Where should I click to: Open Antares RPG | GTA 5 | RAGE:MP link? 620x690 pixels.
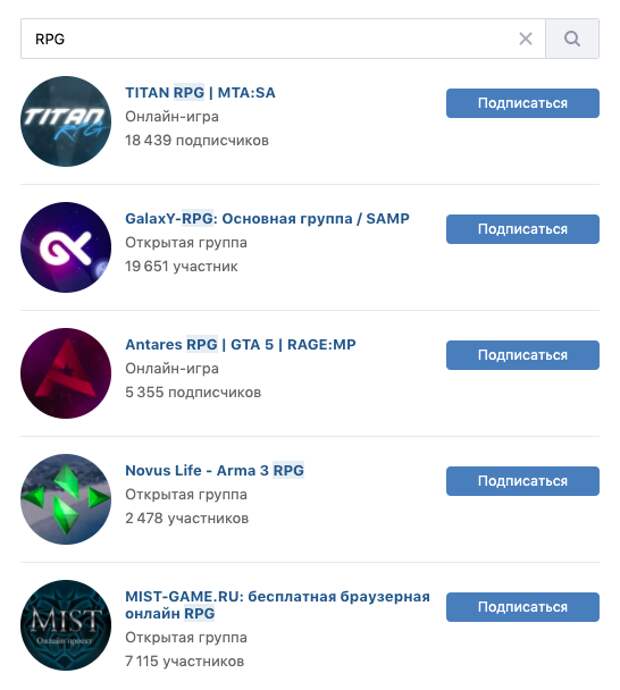click(x=240, y=345)
